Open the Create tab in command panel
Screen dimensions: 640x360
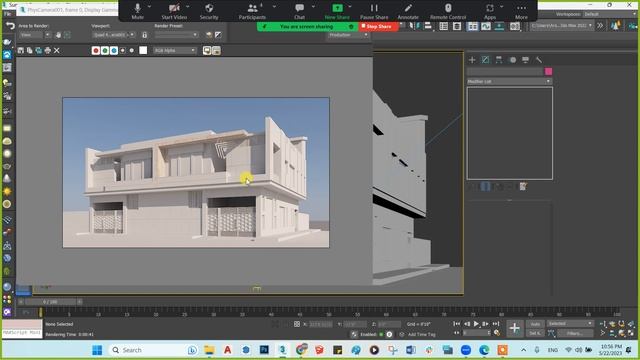tap(472, 60)
